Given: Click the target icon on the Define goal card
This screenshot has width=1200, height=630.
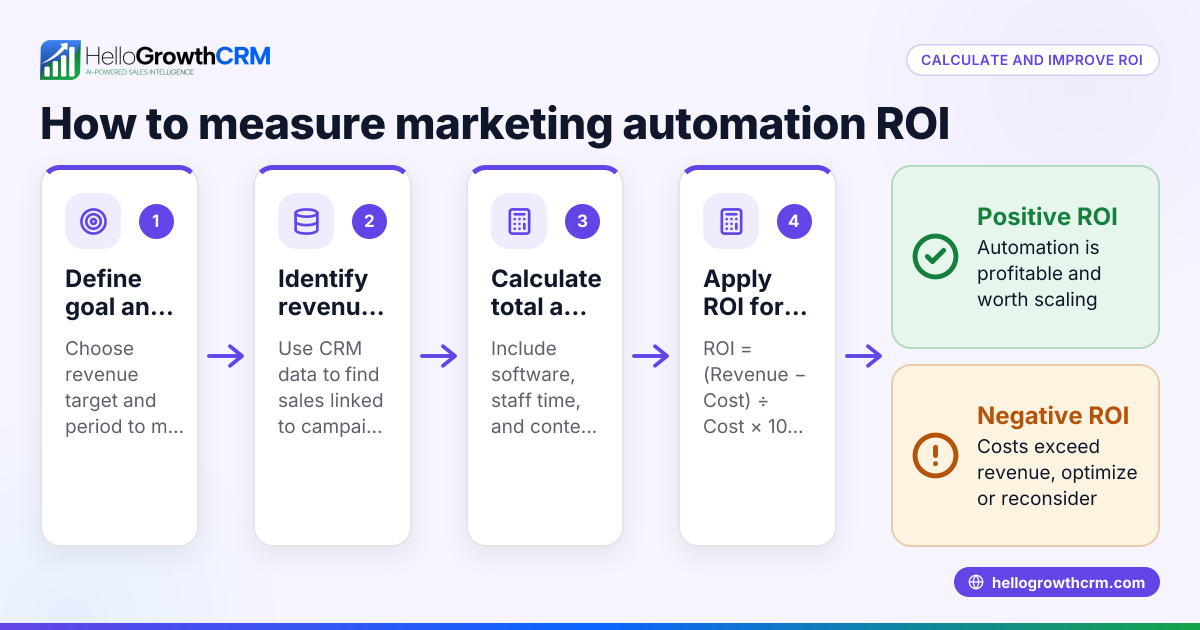Looking at the screenshot, I should pyautogui.click(x=93, y=221).
